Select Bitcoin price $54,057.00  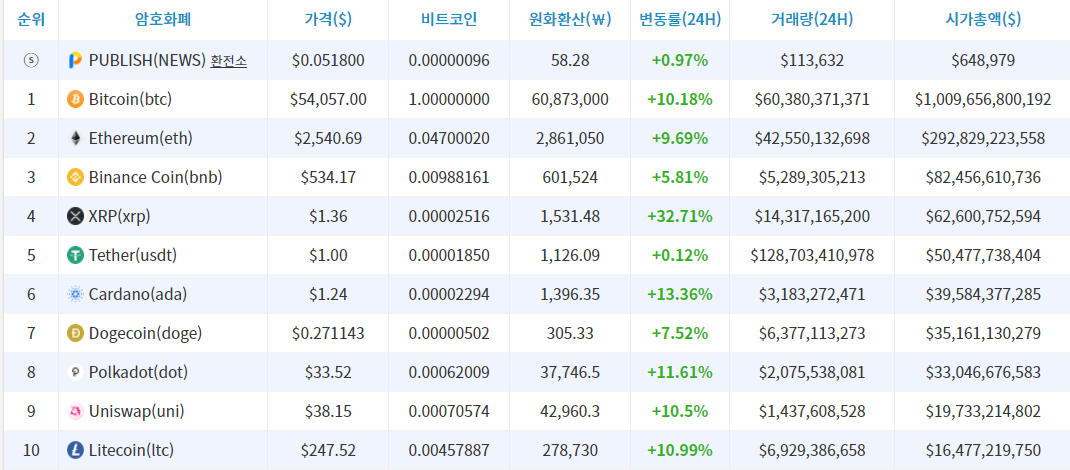point(328,100)
